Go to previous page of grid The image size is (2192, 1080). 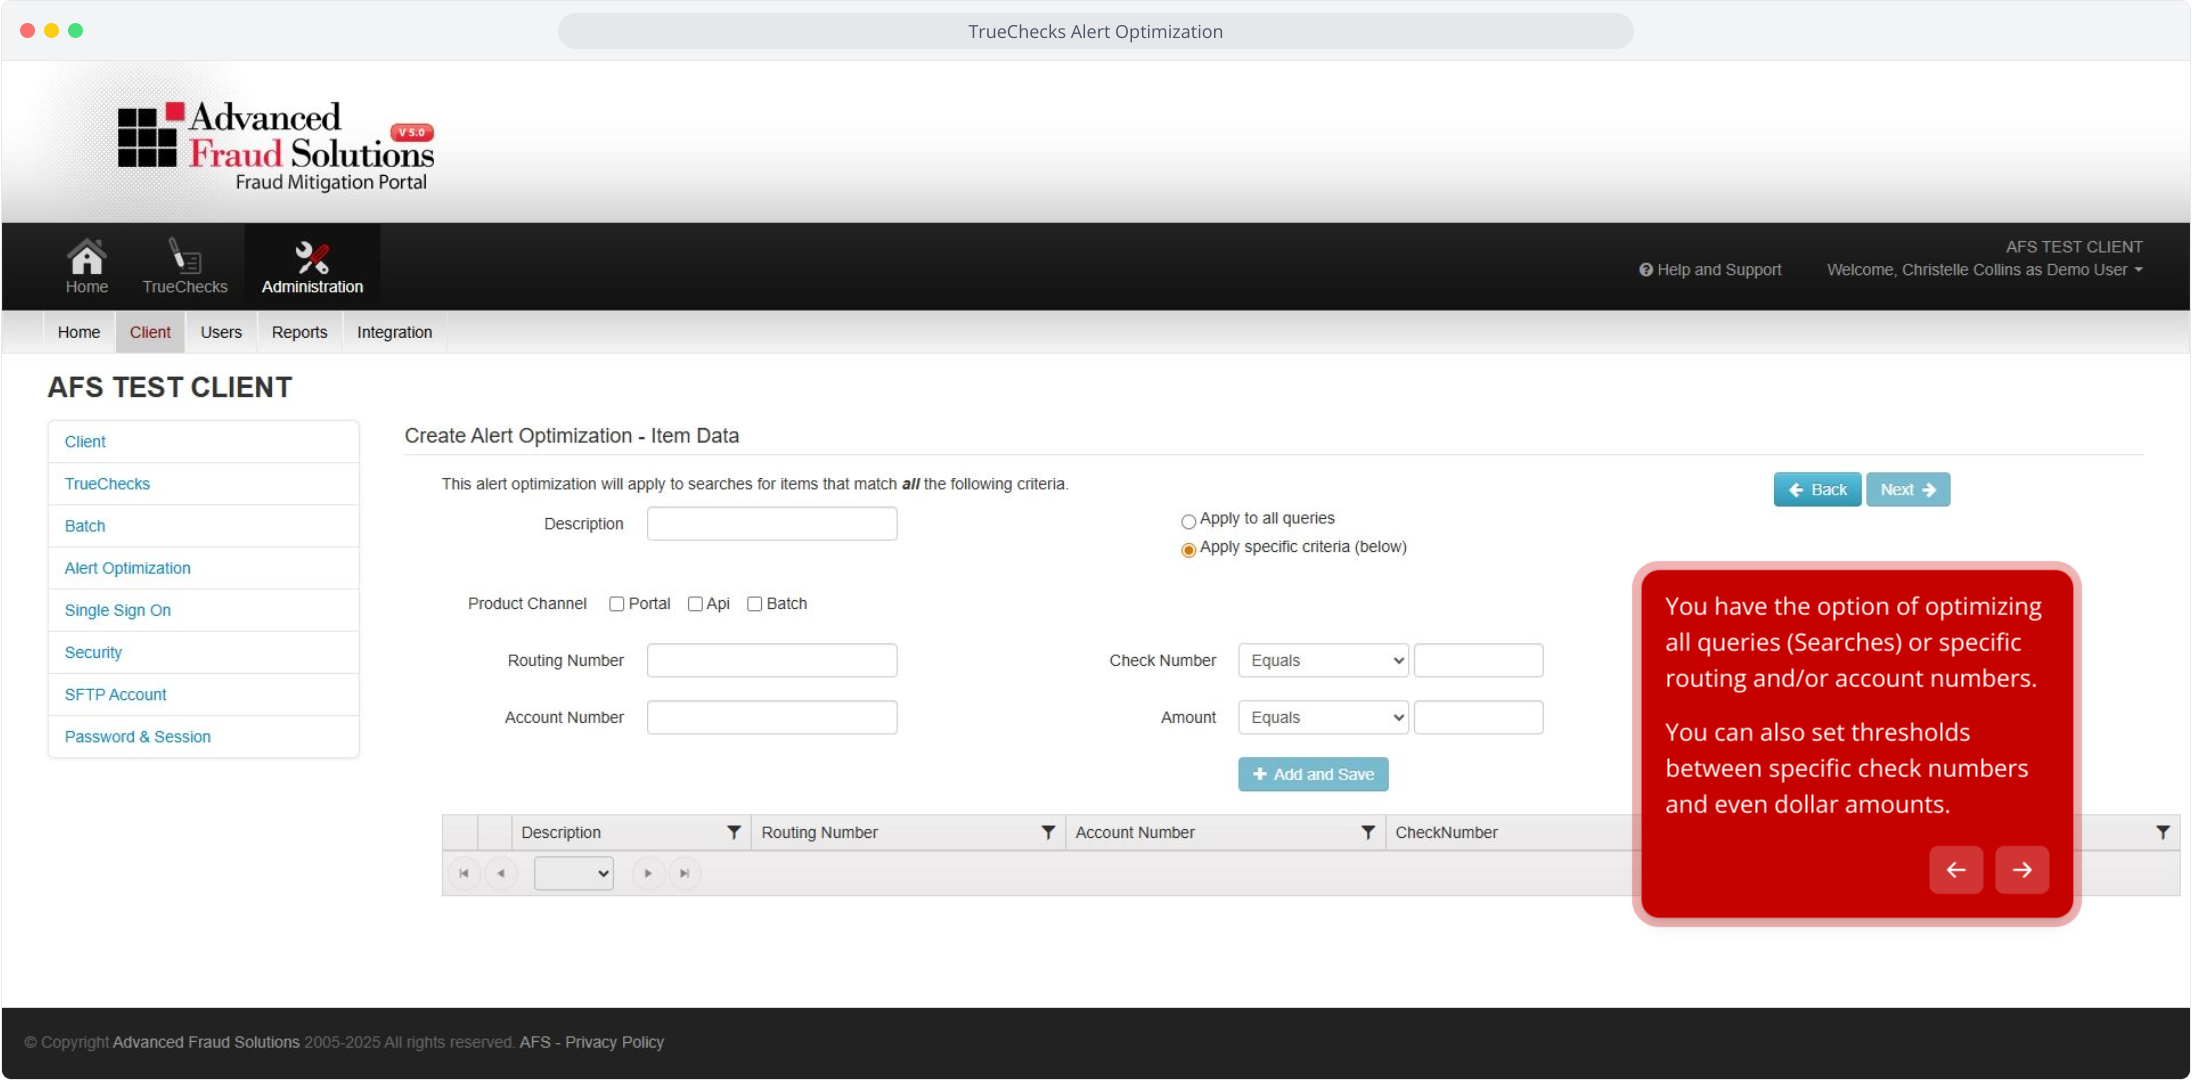[501, 873]
